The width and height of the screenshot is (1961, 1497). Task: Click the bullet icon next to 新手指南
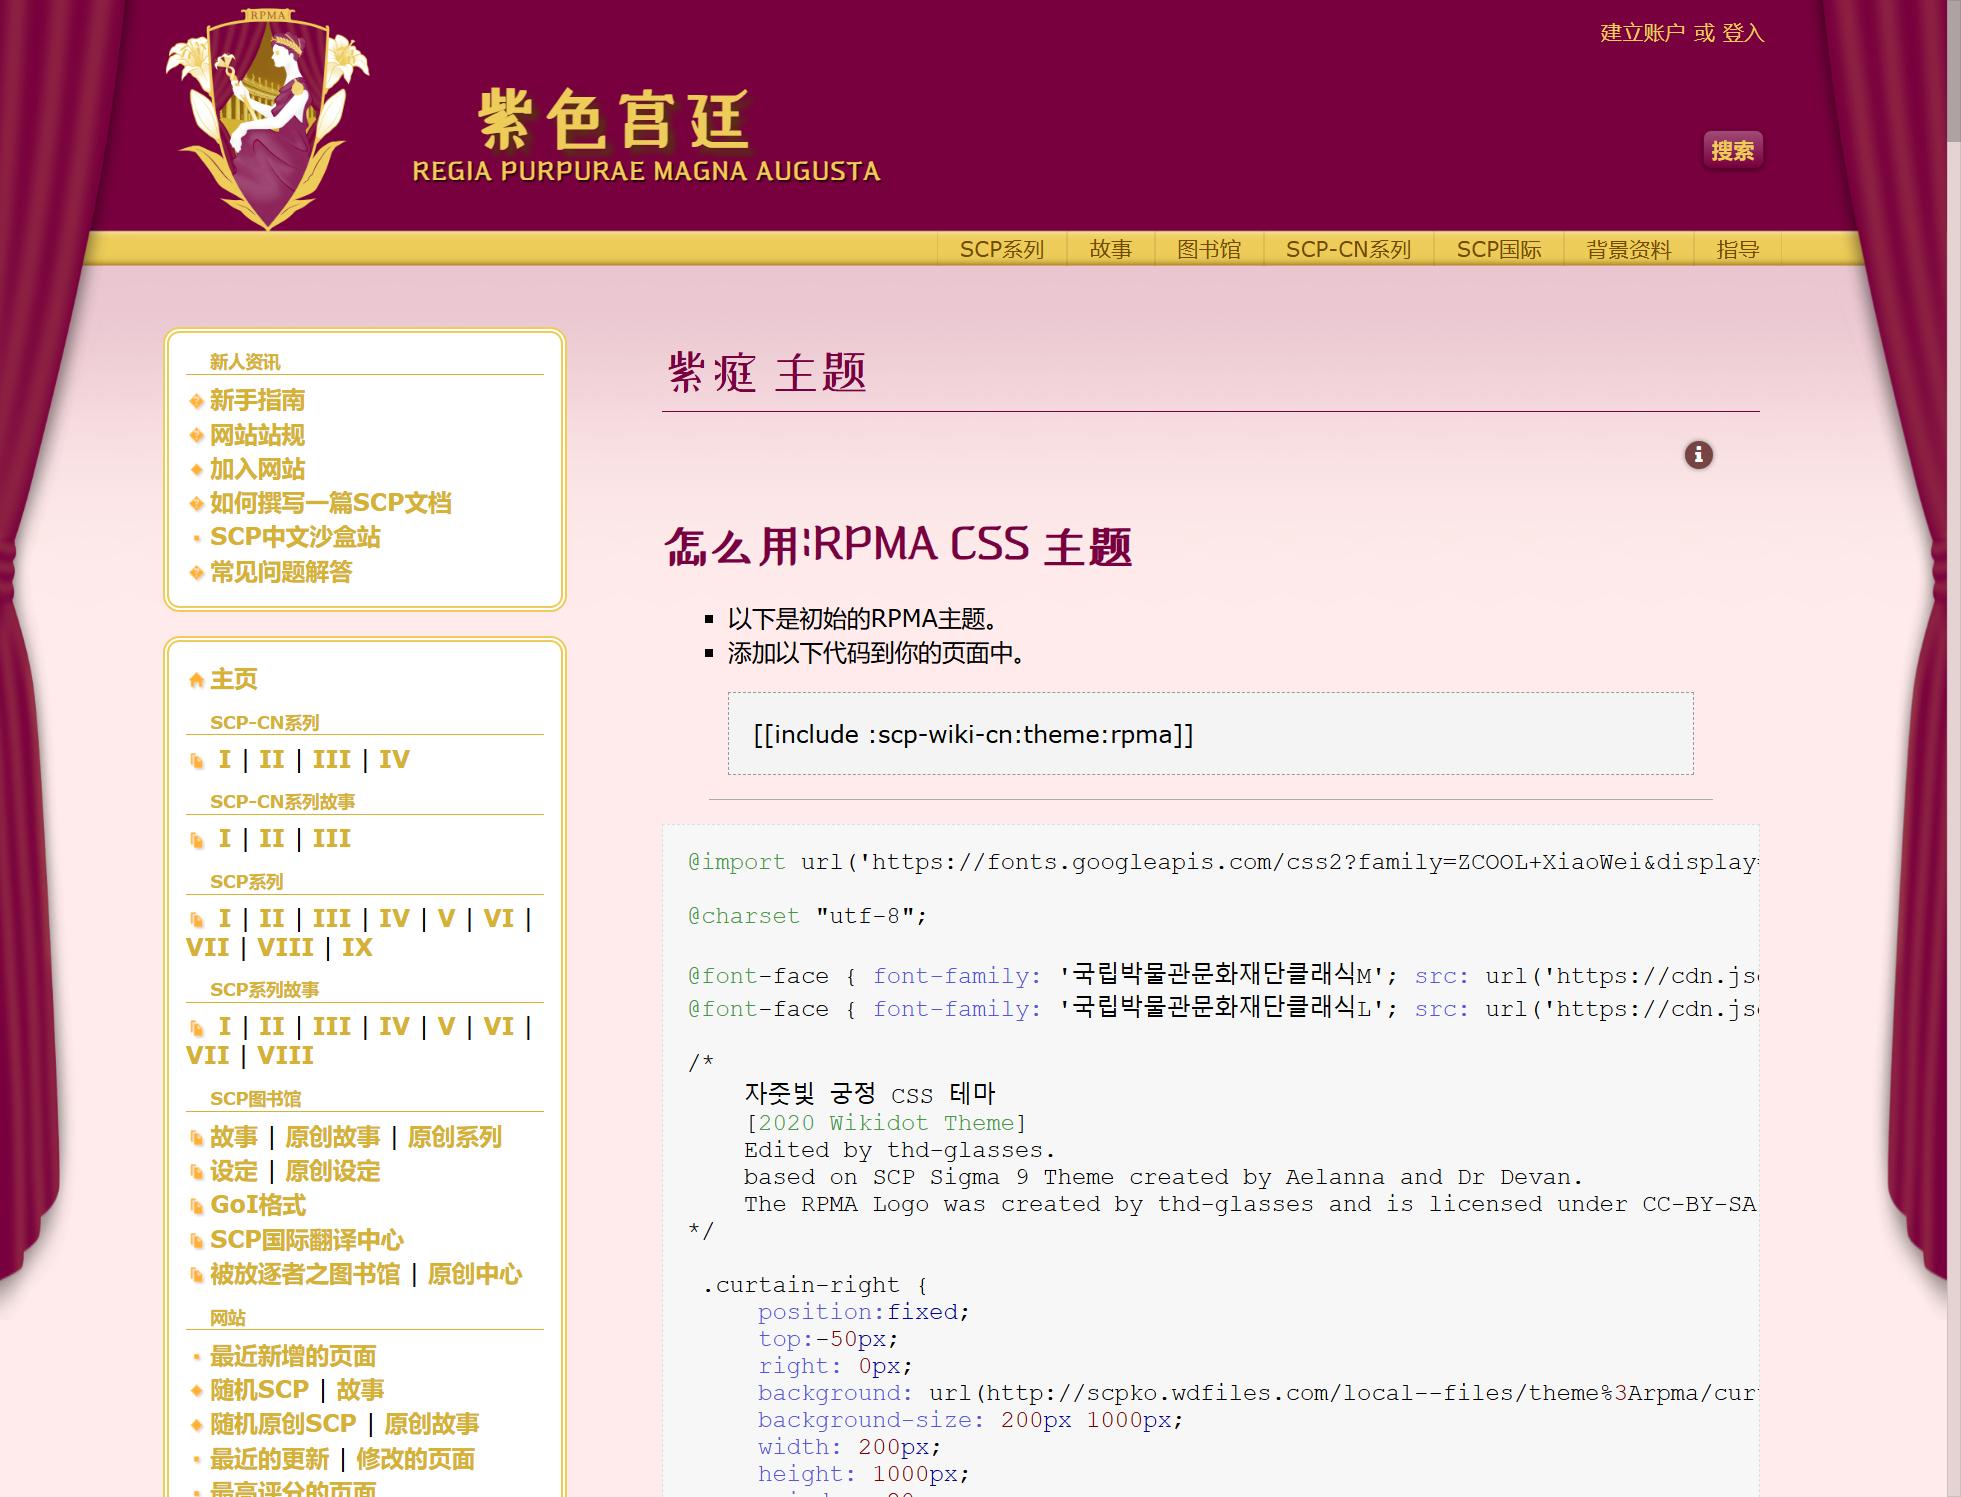pos(197,402)
